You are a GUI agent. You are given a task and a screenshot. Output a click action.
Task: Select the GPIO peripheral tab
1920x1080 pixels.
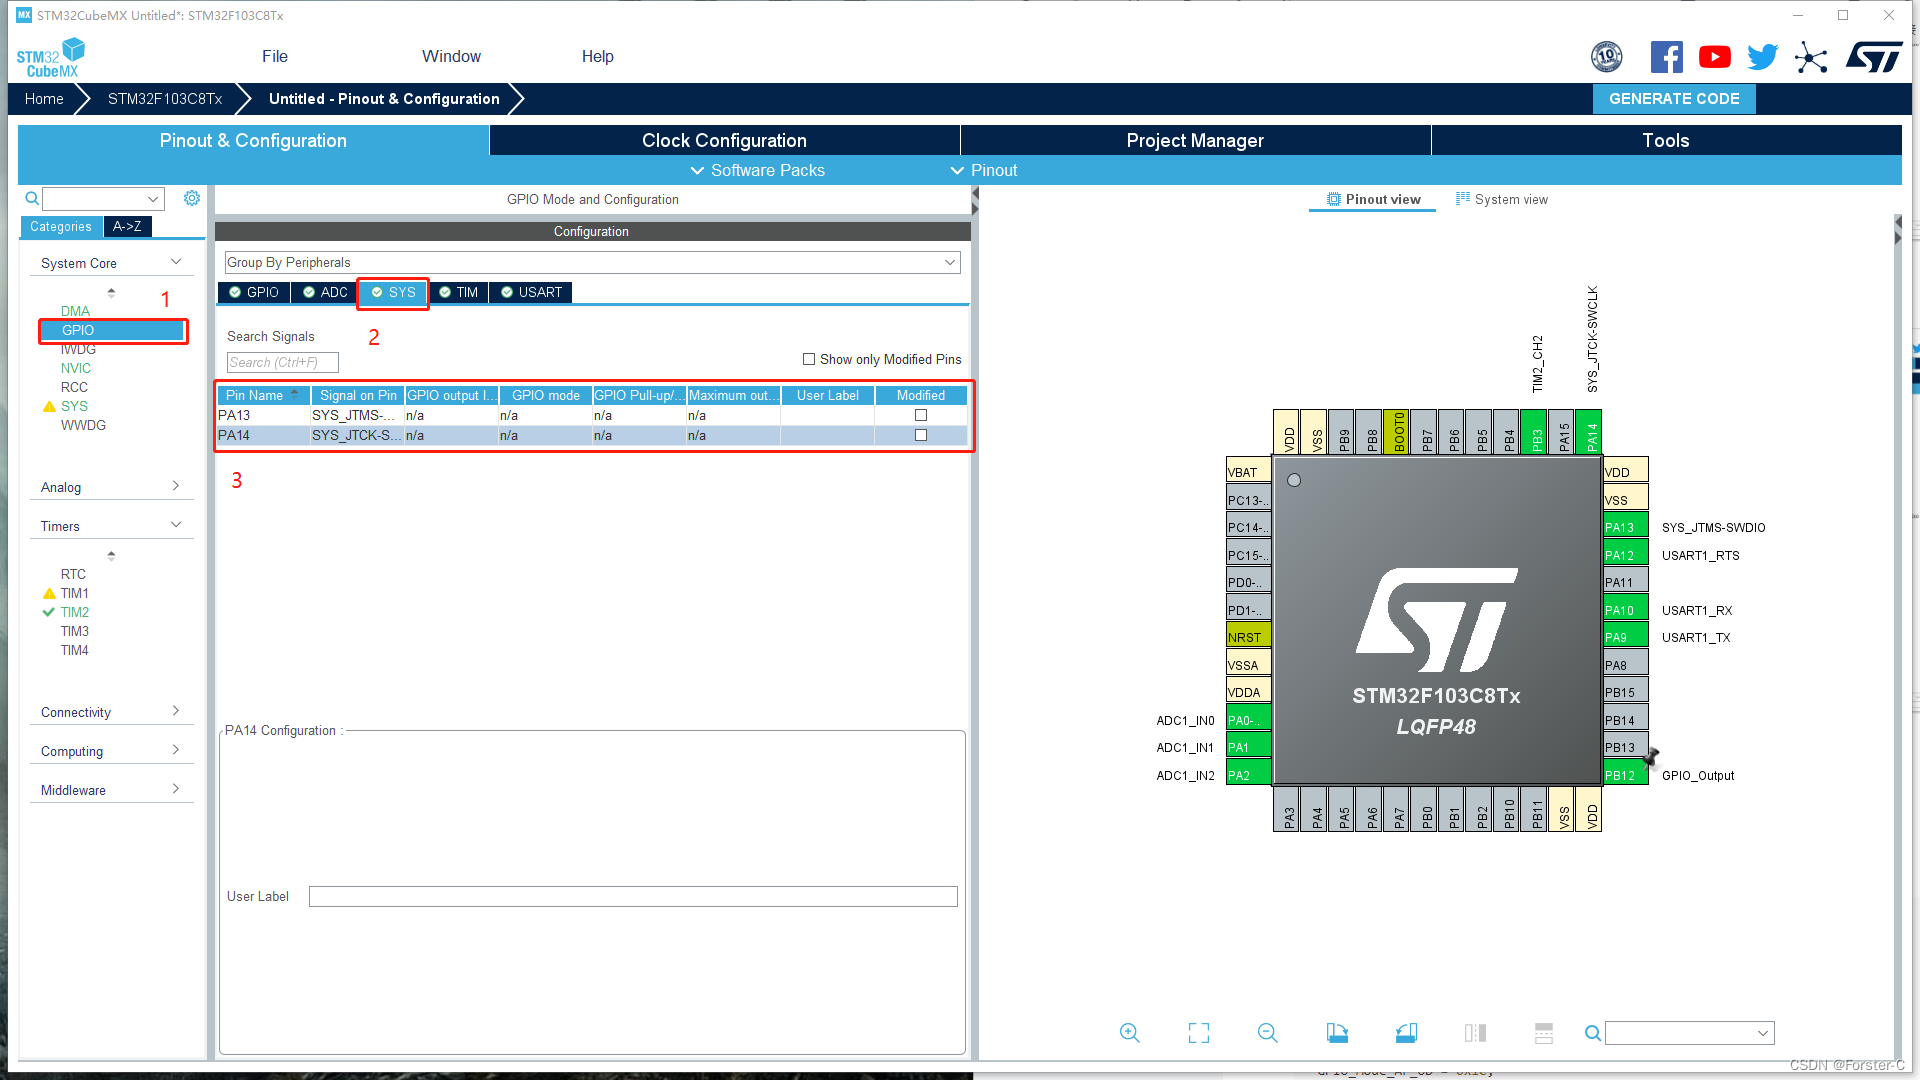(254, 292)
